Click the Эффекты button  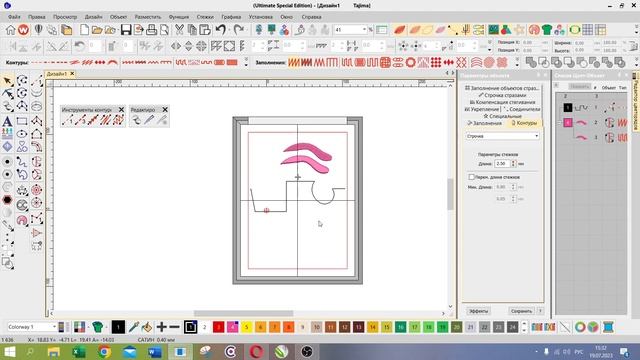pyautogui.click(x=478, y=311)
